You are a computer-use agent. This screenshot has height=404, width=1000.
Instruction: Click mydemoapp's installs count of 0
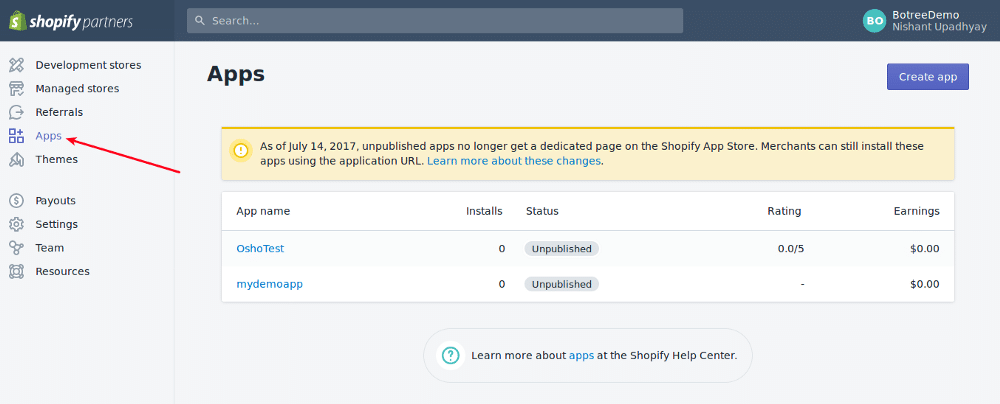[x=502, y=285]
